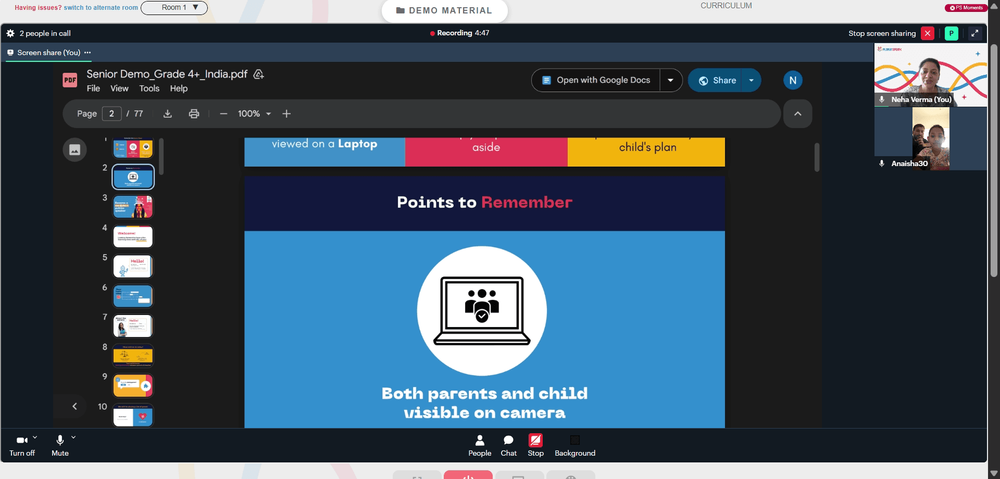Viewport: 1000px width, 479px height.
Task: Select the Screen share (You) tab
Action: tap(45, 52)
